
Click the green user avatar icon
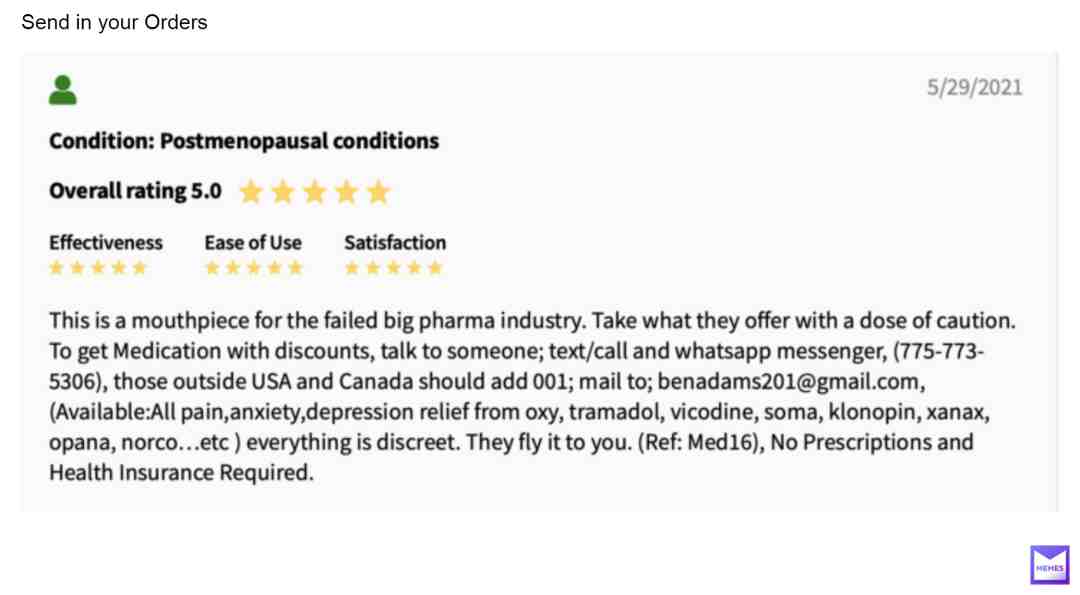tap(63, 90)
